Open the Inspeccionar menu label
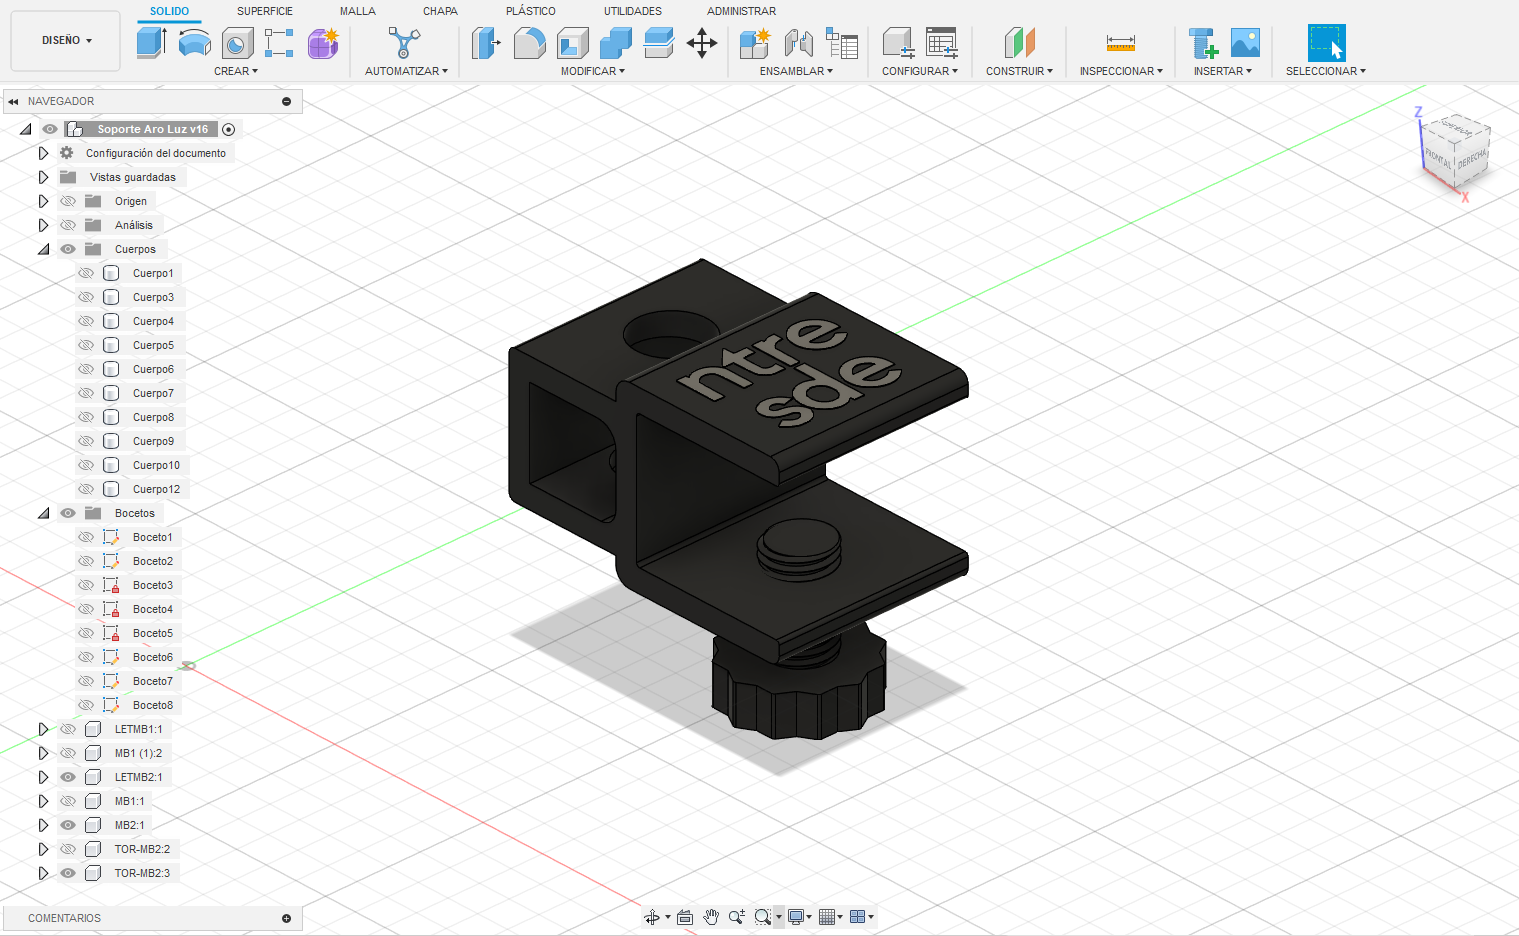This screenshot has height=936, width=1519. click(x=1121, y=71)
